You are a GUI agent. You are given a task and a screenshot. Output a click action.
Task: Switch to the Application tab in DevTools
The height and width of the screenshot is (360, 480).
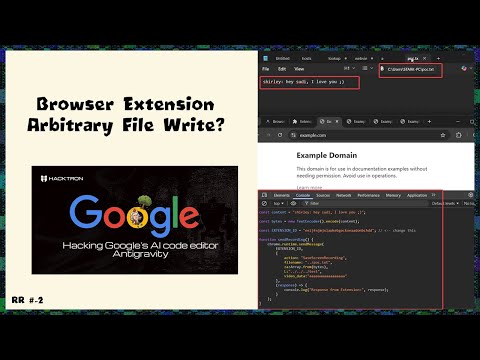(417, 195)
